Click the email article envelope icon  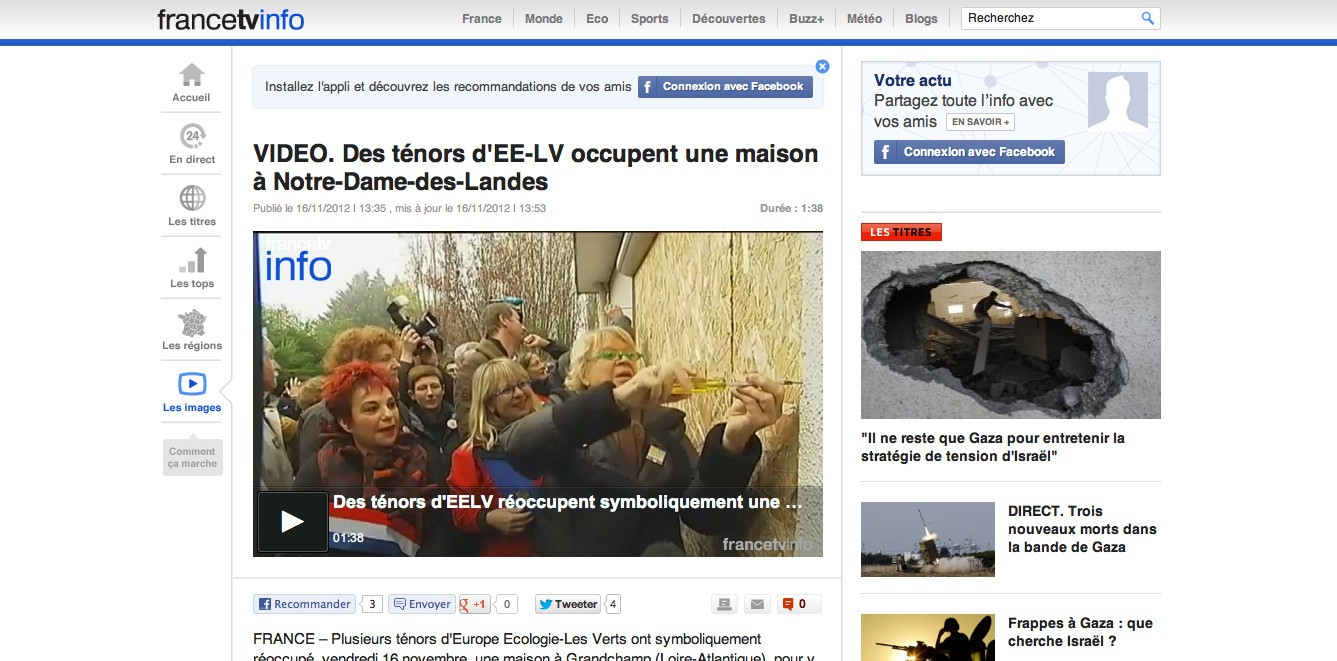click(757, 604)
